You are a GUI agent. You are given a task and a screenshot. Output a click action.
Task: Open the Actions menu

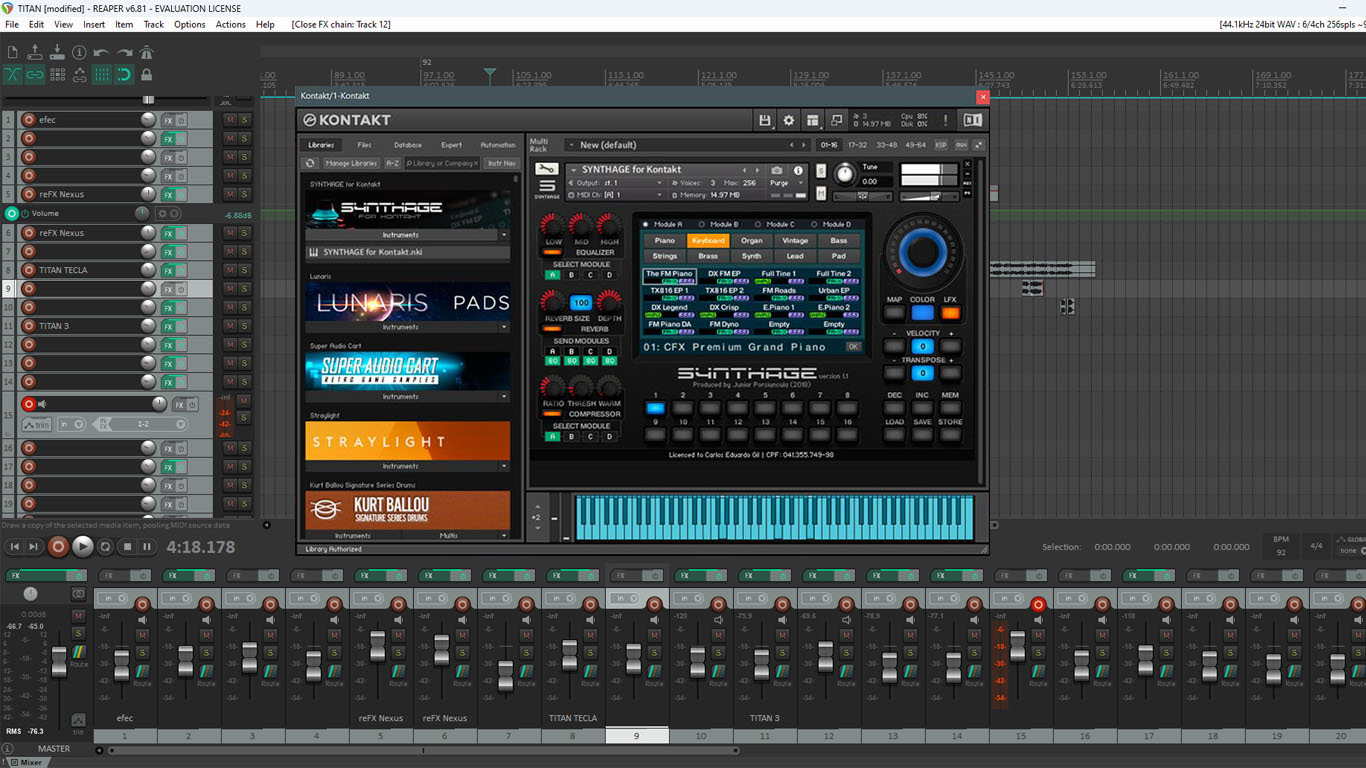point(230,24)
